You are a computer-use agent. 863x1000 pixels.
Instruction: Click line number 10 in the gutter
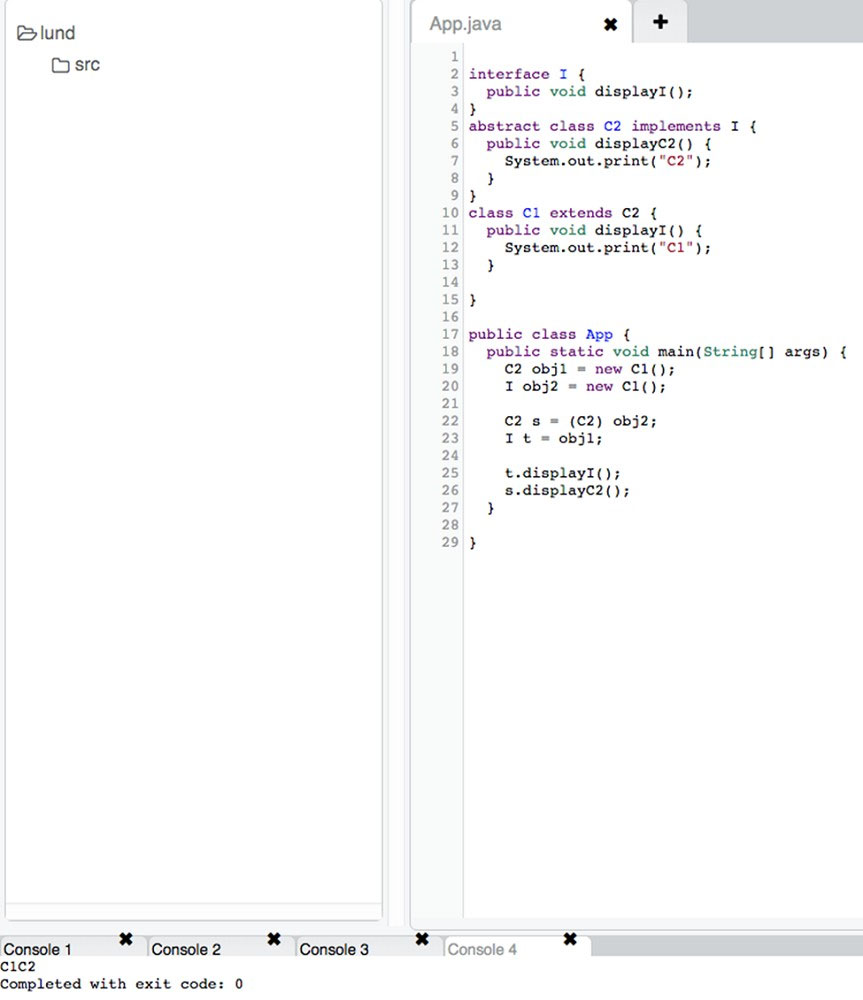click(450, 213)
